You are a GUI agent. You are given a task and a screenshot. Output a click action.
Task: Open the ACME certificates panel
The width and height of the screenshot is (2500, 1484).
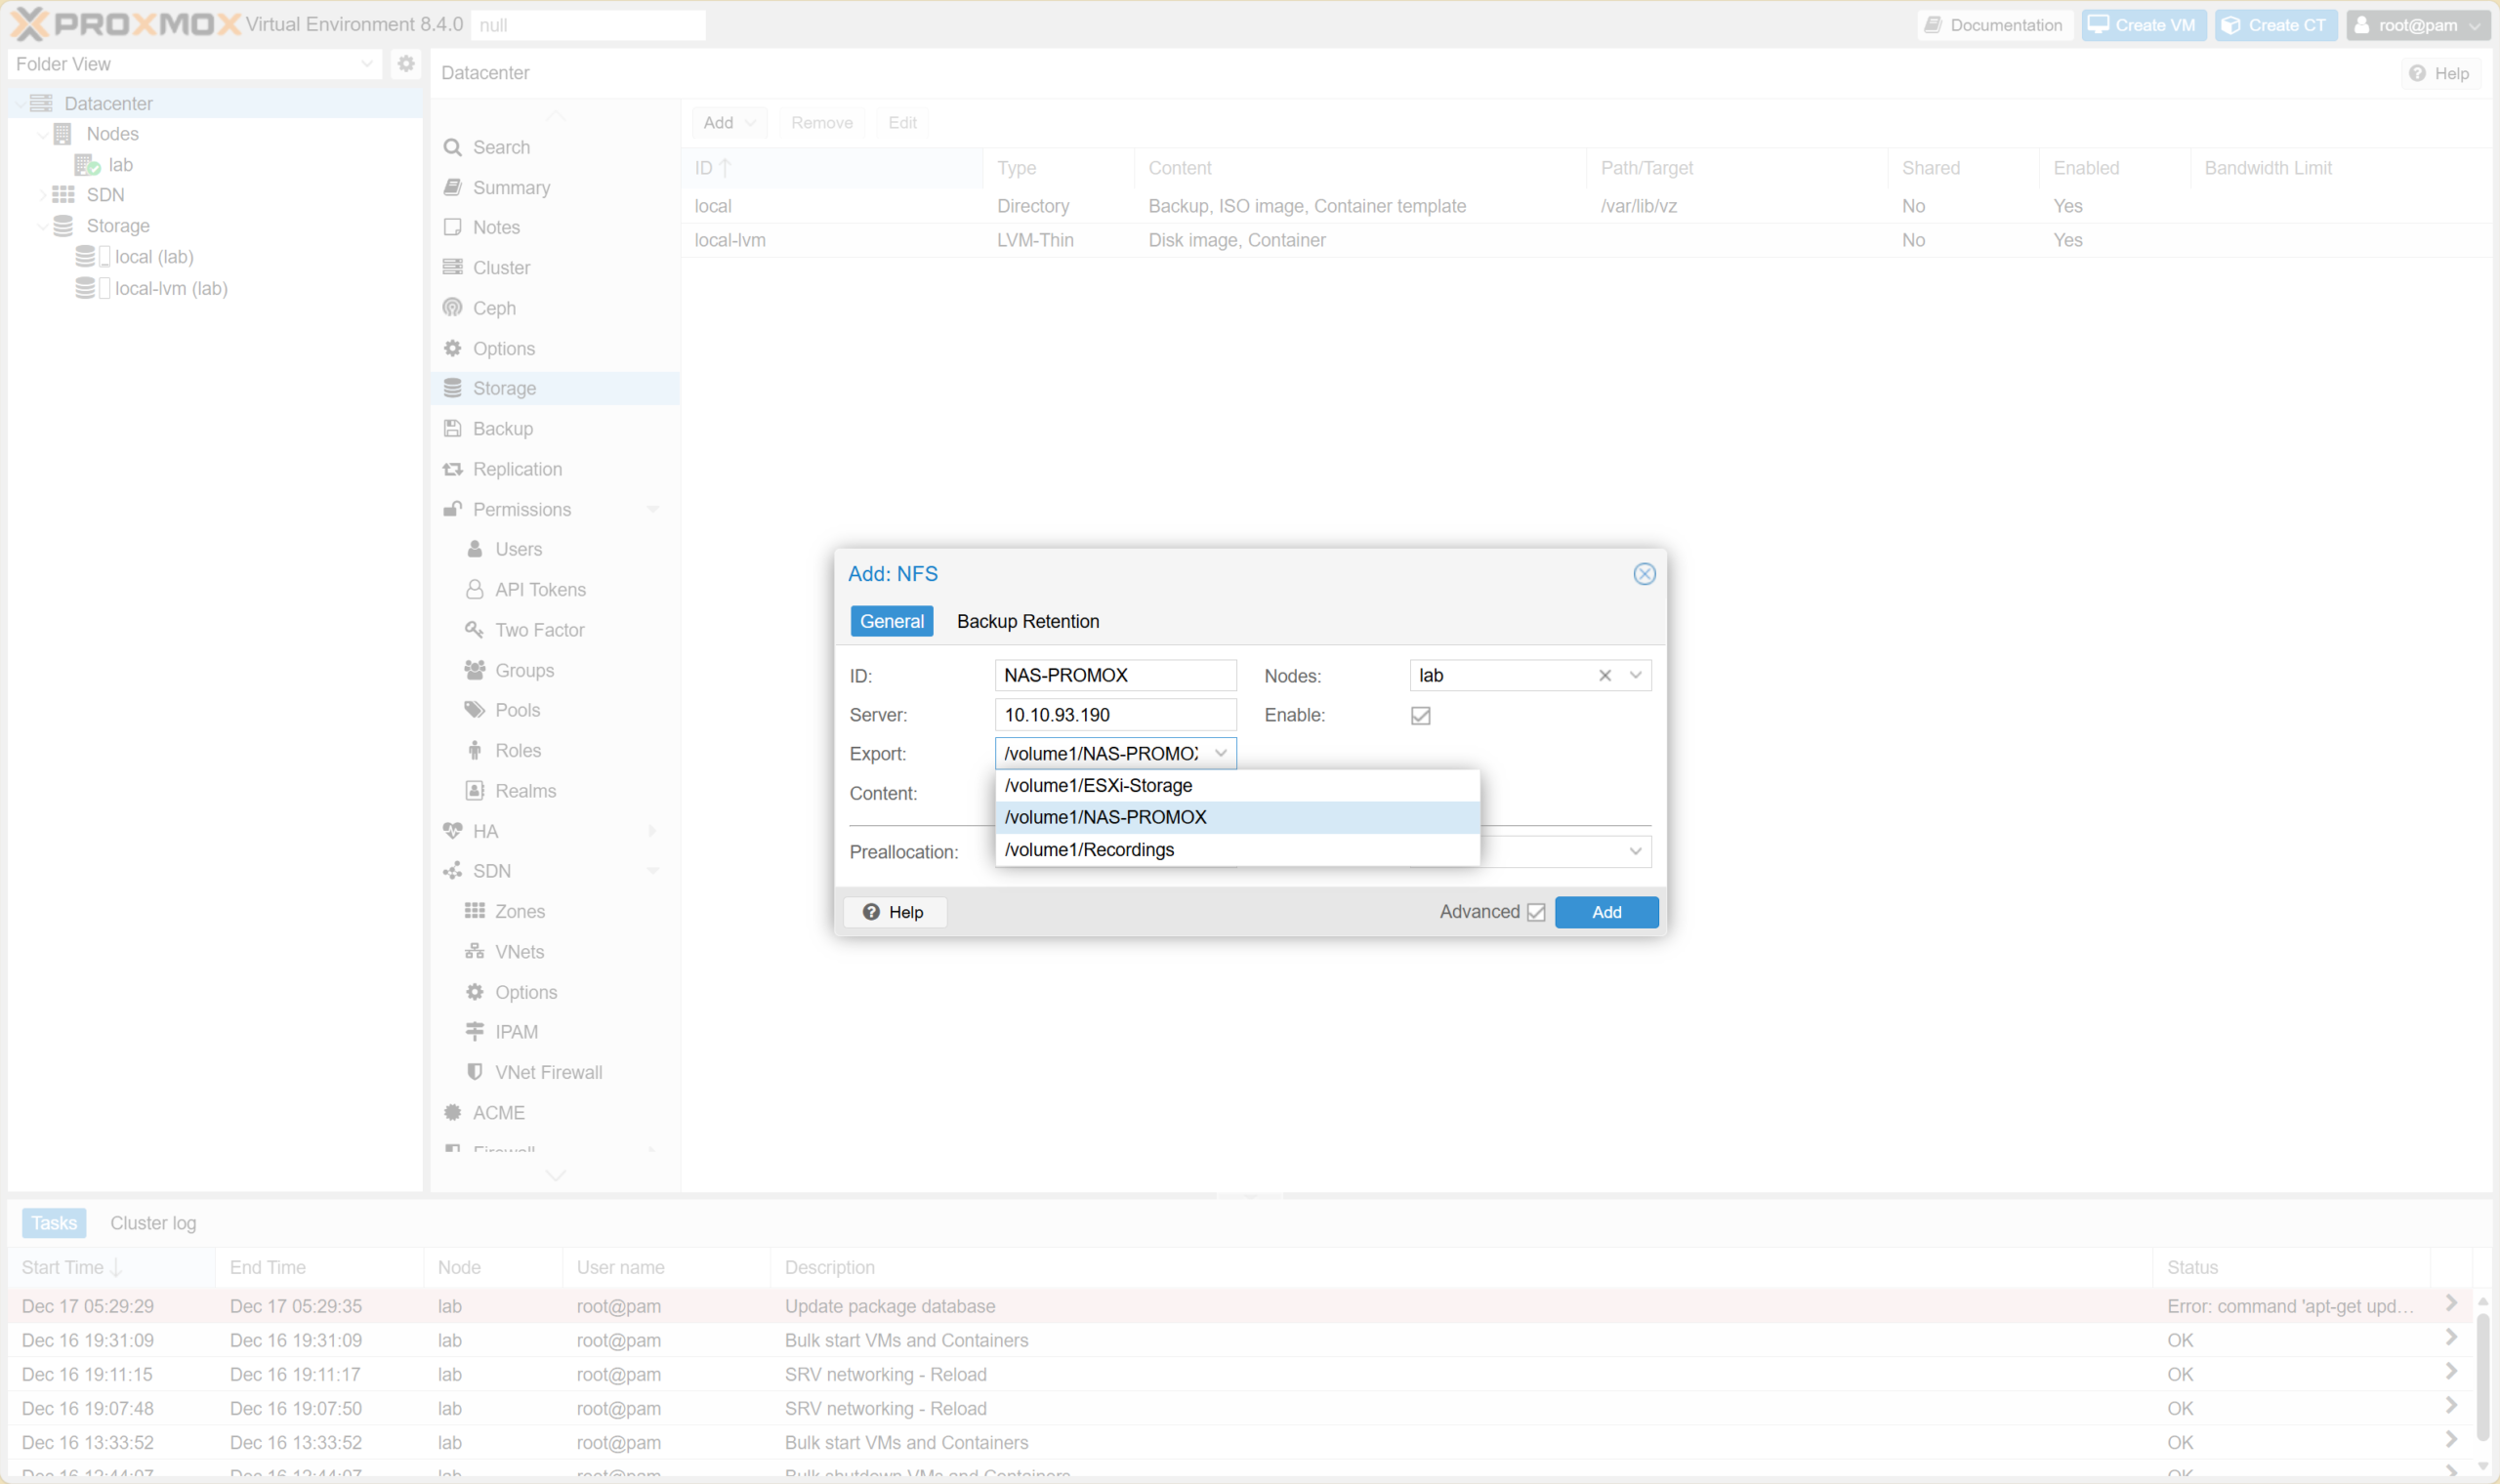(498, 1112)
